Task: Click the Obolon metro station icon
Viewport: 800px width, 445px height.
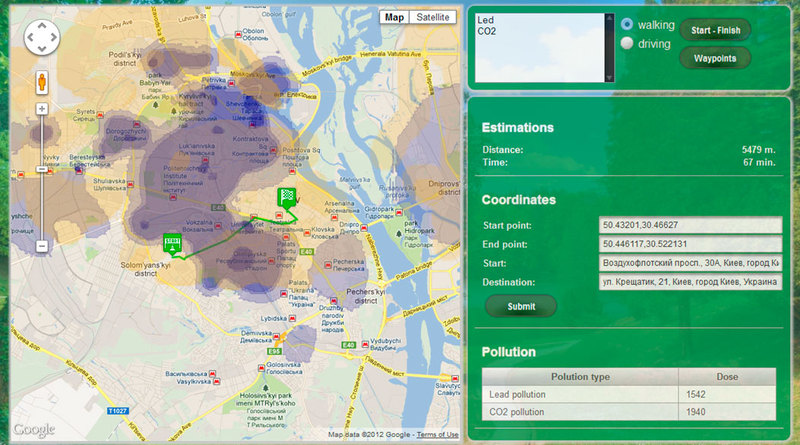Action: click(x=238, y=34)
